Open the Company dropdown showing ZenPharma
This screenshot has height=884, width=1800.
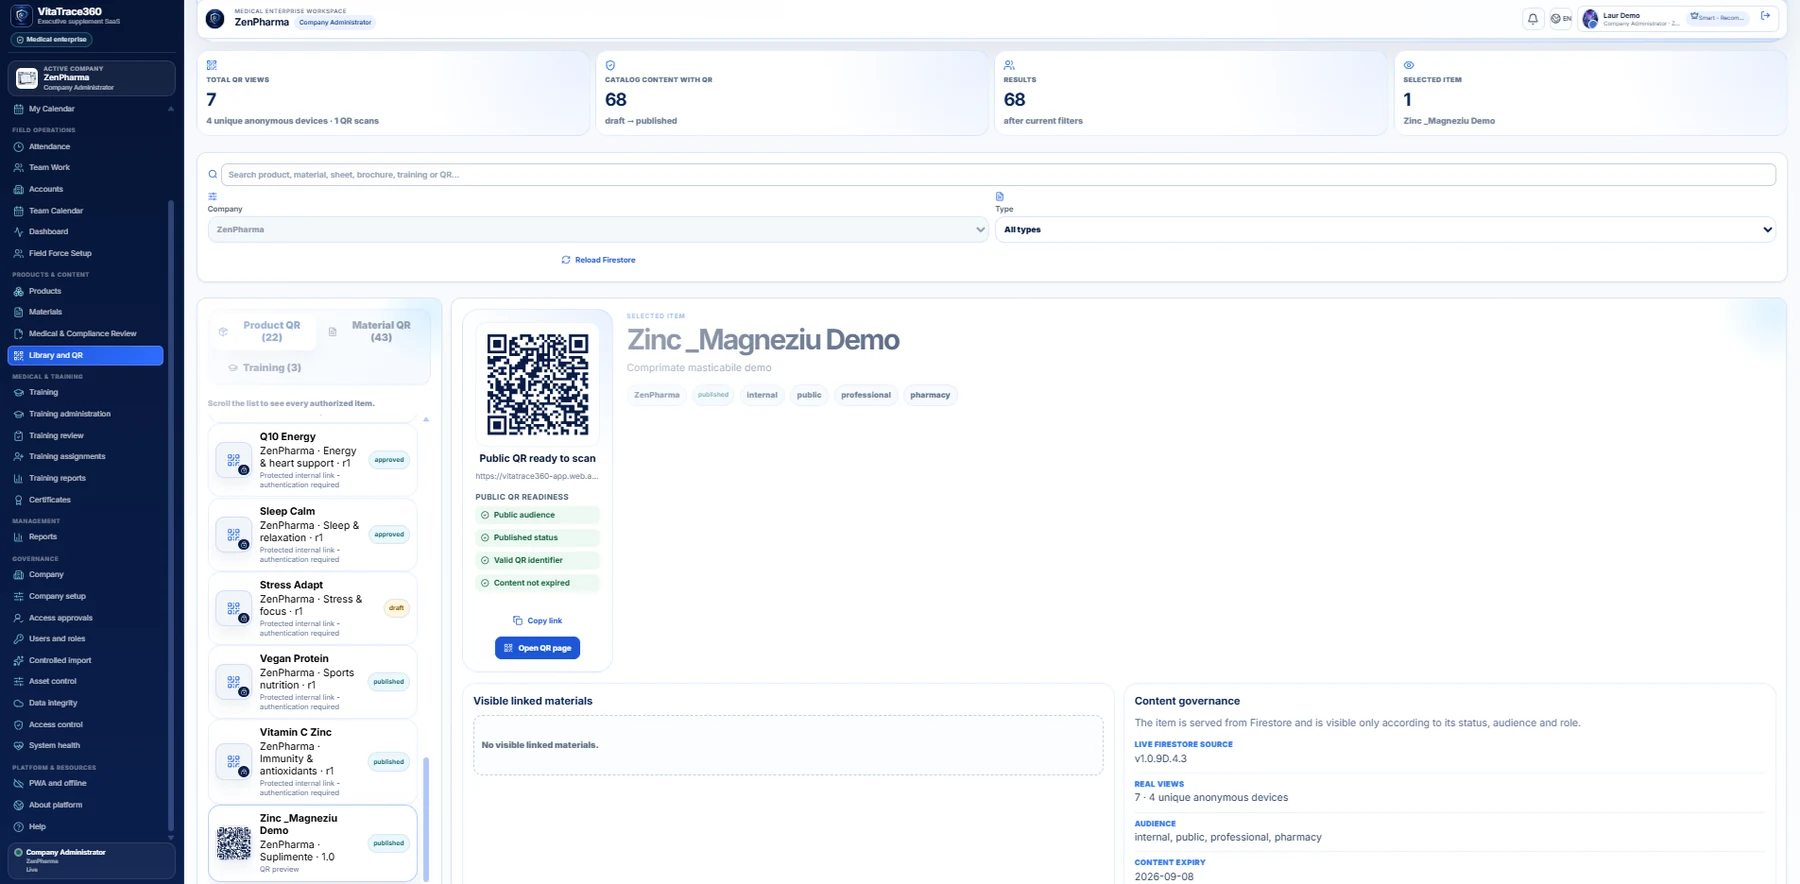(x=597, y=229)
